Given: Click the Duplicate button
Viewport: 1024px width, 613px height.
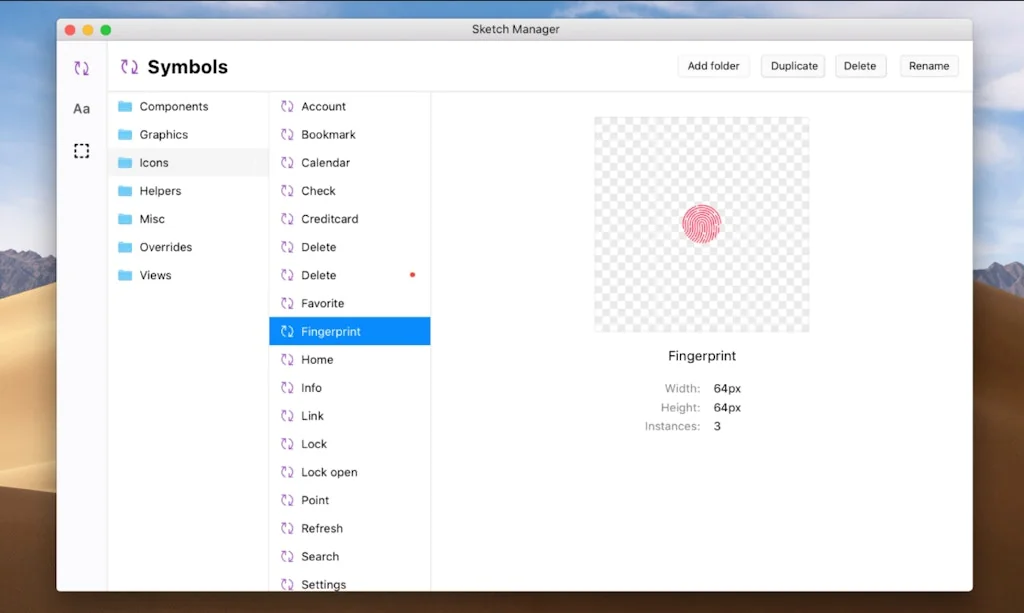Looking at the screenshot, I should point(792,65).
